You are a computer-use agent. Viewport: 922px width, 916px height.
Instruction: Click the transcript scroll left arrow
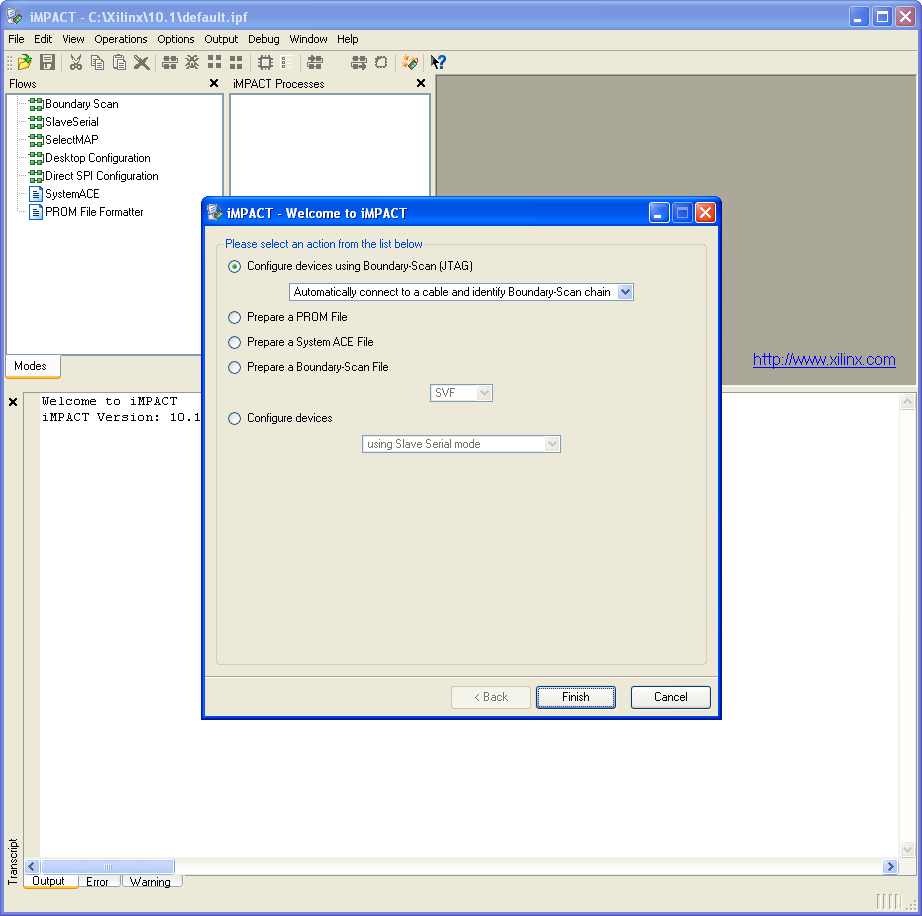point(32,867)
